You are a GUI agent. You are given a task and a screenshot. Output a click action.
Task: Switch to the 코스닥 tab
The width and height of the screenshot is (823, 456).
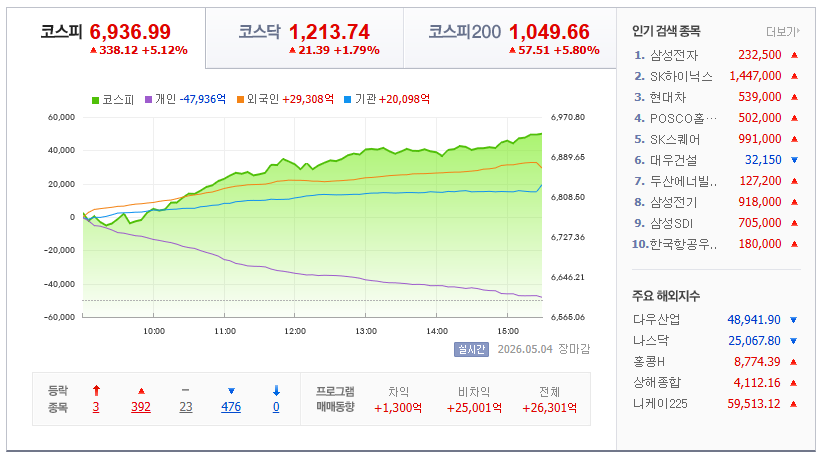(x=304, y=38)
